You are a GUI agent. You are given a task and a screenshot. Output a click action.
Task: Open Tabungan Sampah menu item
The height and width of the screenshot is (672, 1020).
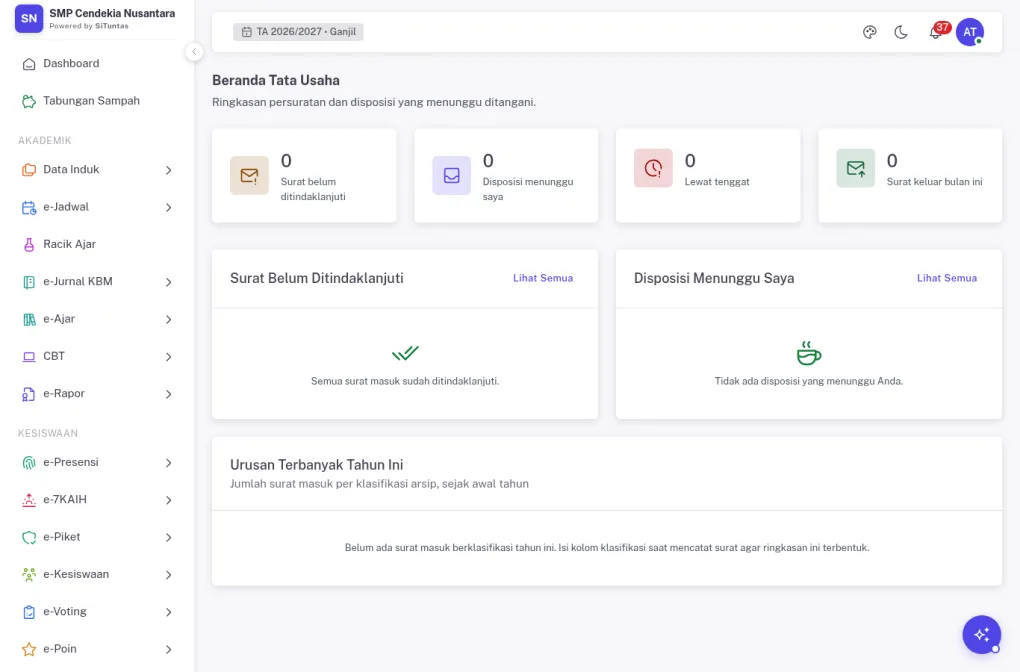pyautogui.click(x=97, y=101)
